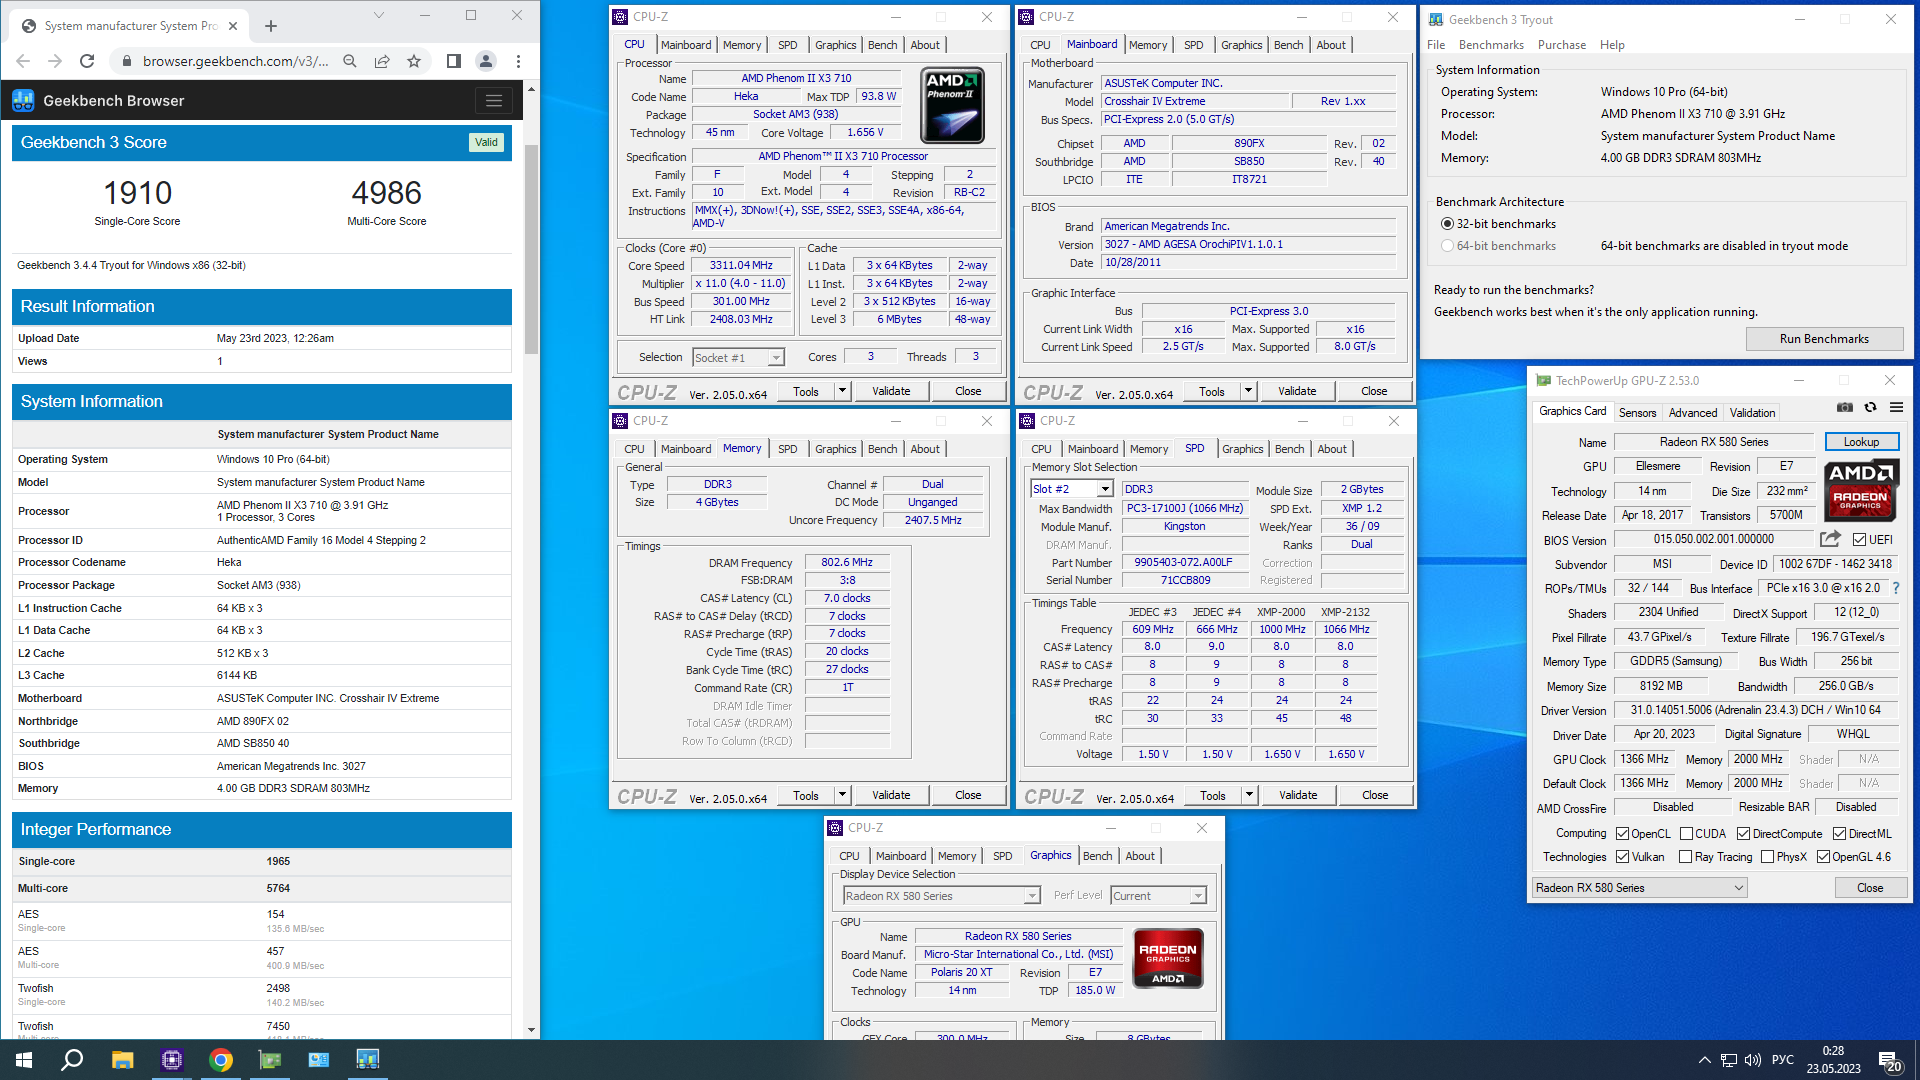Take GPU-Z screenshot with camera icon
This screenshot has height=1080, width=1920.
(1845, 407)
